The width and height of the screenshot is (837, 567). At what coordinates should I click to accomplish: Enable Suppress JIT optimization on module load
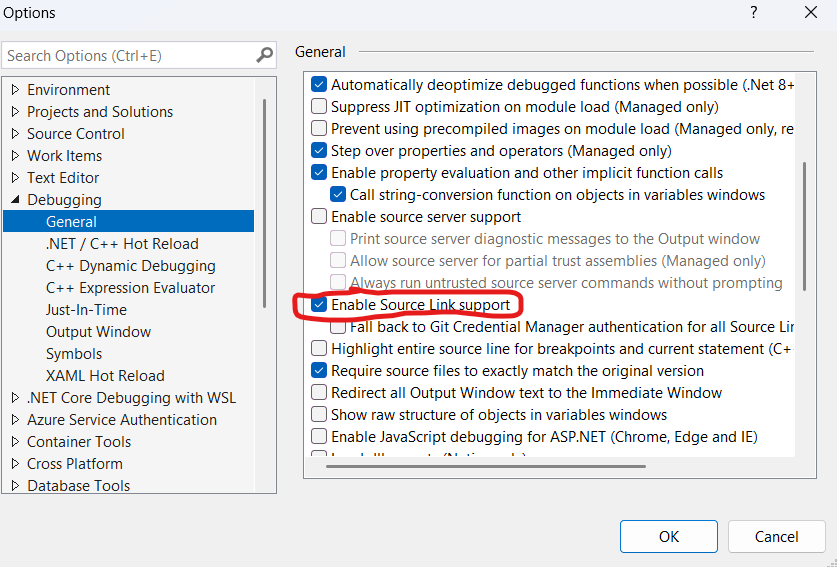coord(319,106)
